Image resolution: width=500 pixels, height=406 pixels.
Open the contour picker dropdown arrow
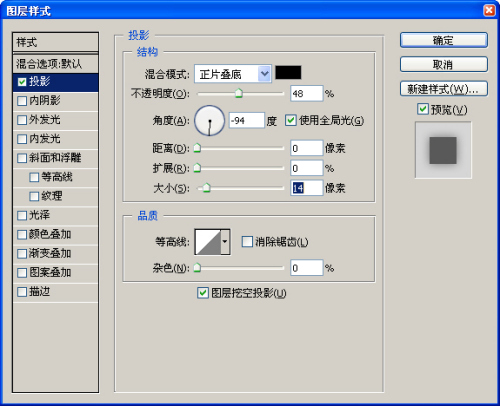coord(225,242)
